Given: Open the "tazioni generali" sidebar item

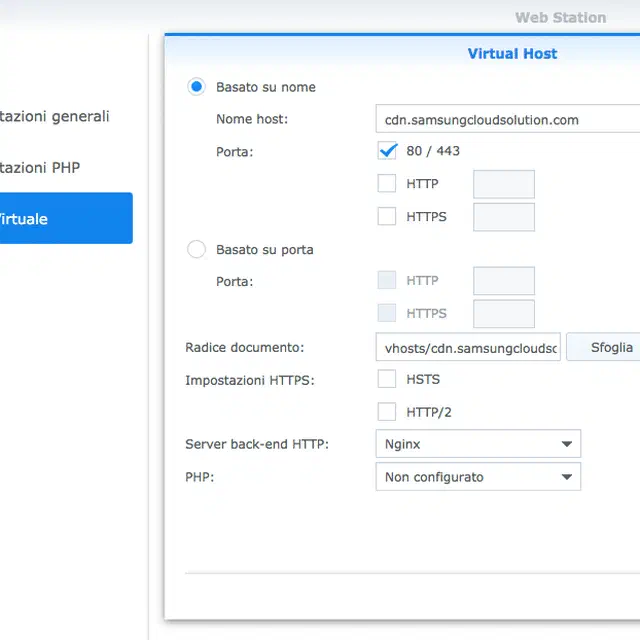Looking at the screenshot, I should coord(55,116).
